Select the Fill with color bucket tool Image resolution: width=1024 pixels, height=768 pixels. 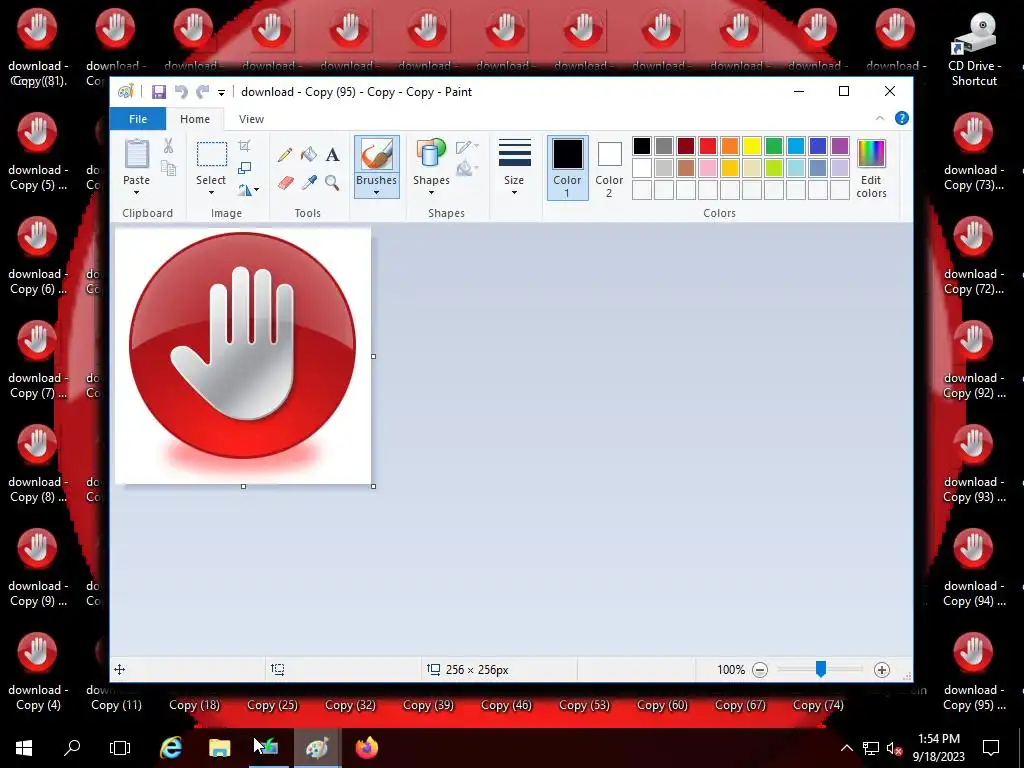pos(308,155)
